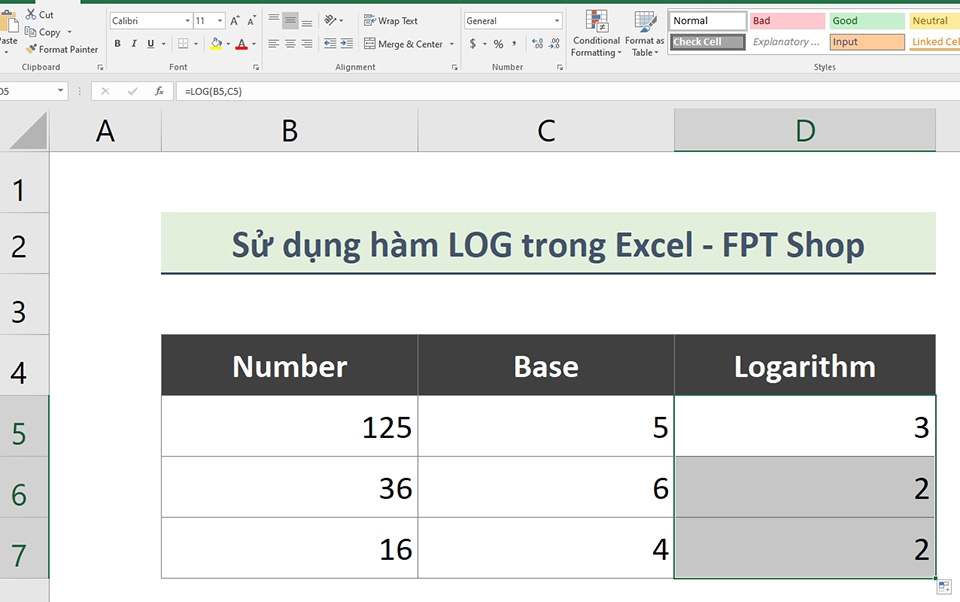
Task: Open the Font dialog launcher
Action: pos(256,67)
